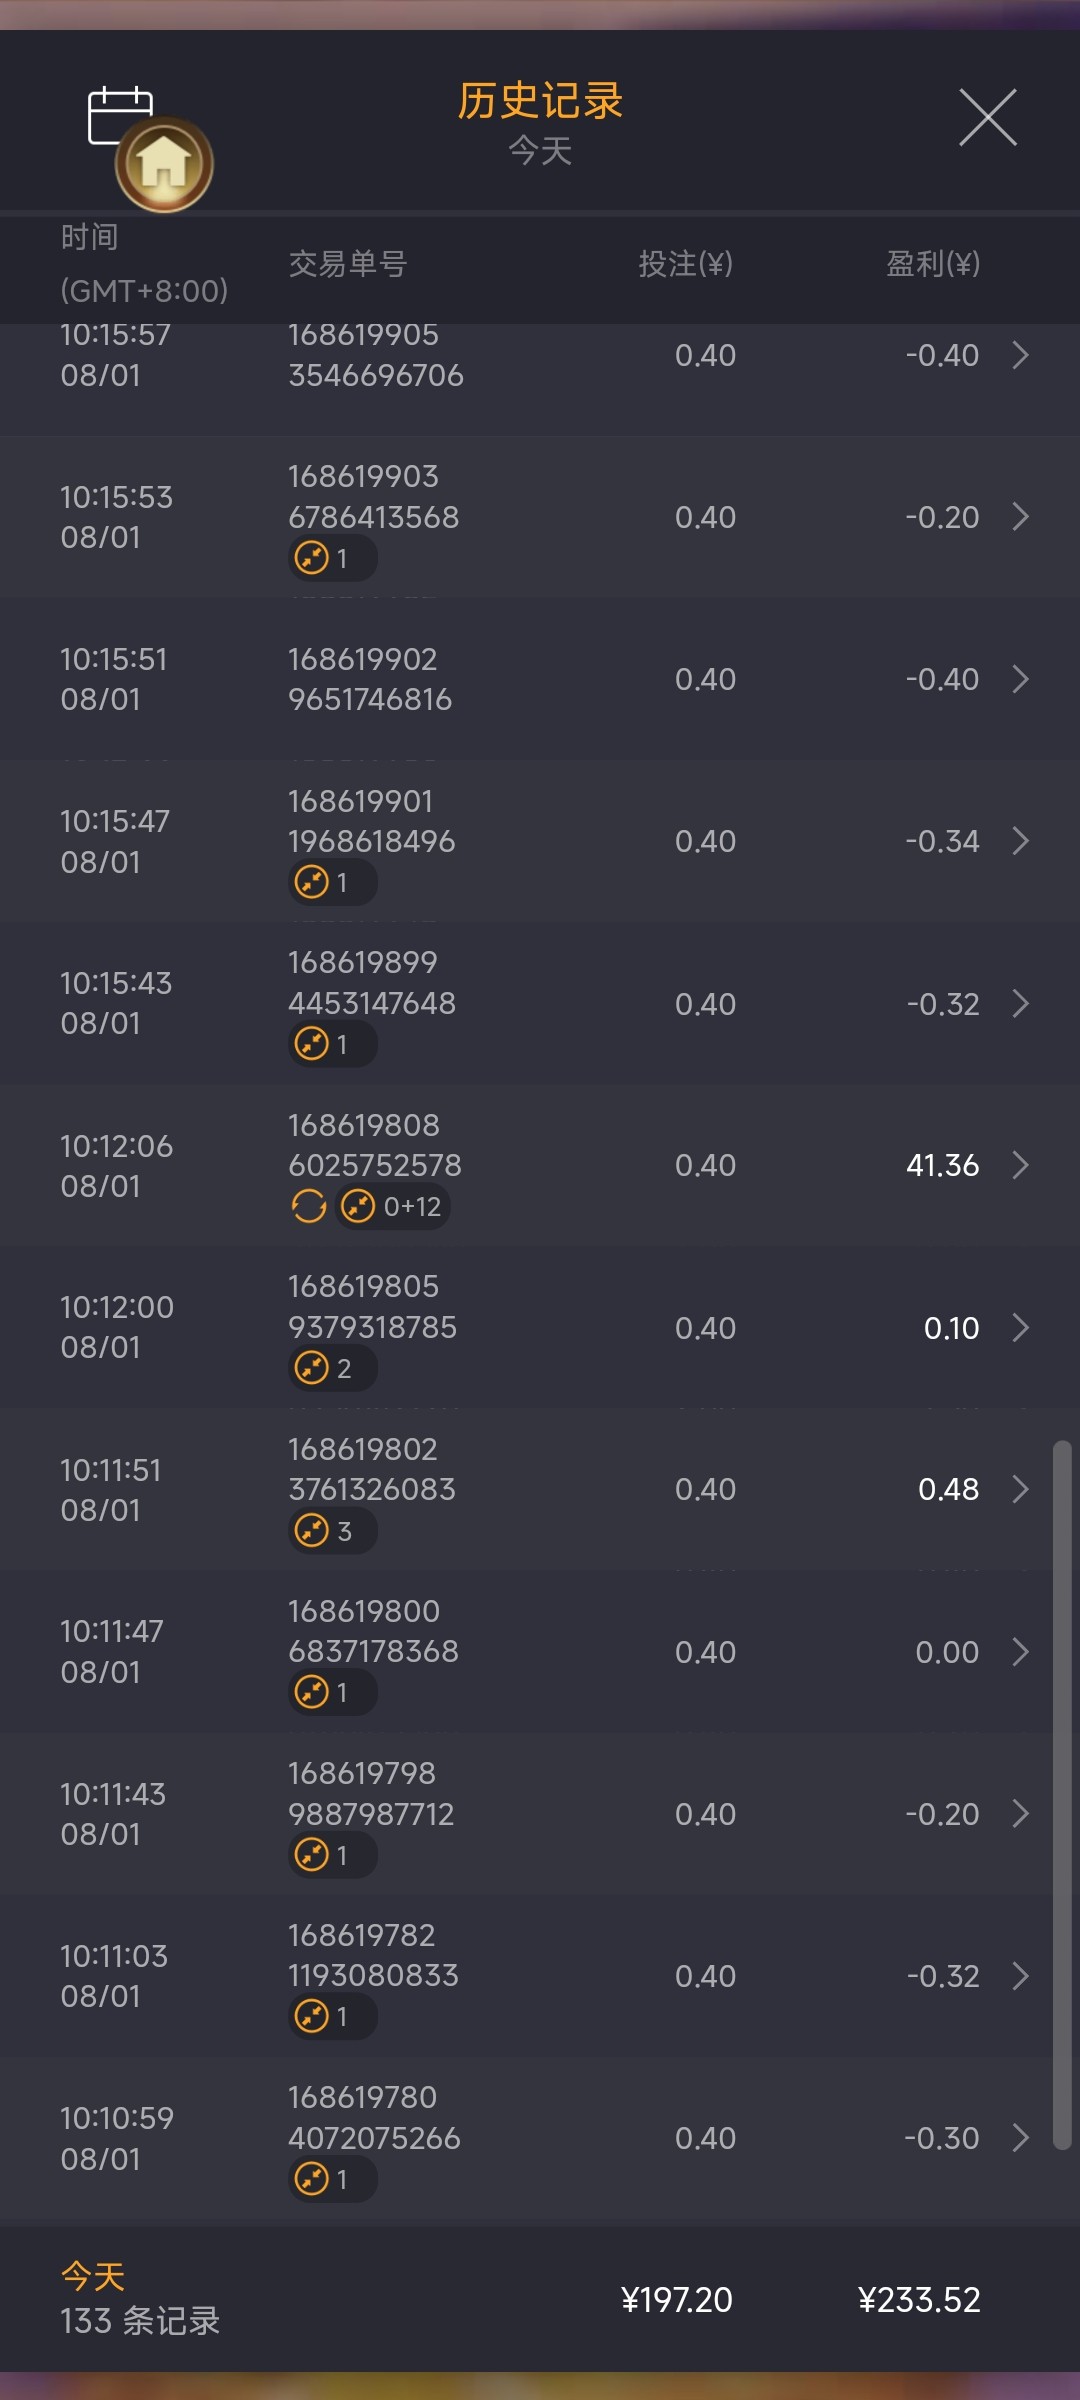This screenshot has width=1080, height=2400.
Task: Tap the 0+12 badge on 10:12:06 record
Action: coord(393,1207)
